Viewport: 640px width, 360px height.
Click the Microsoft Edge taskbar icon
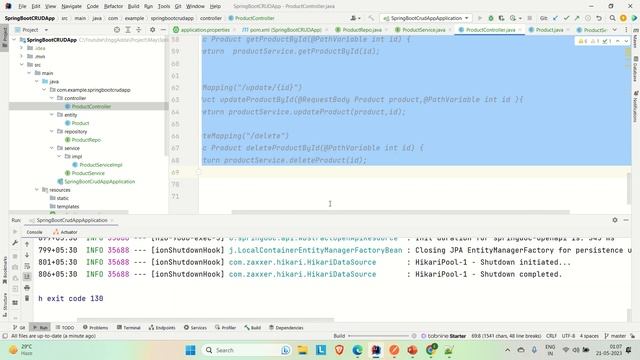click(358, 350)
